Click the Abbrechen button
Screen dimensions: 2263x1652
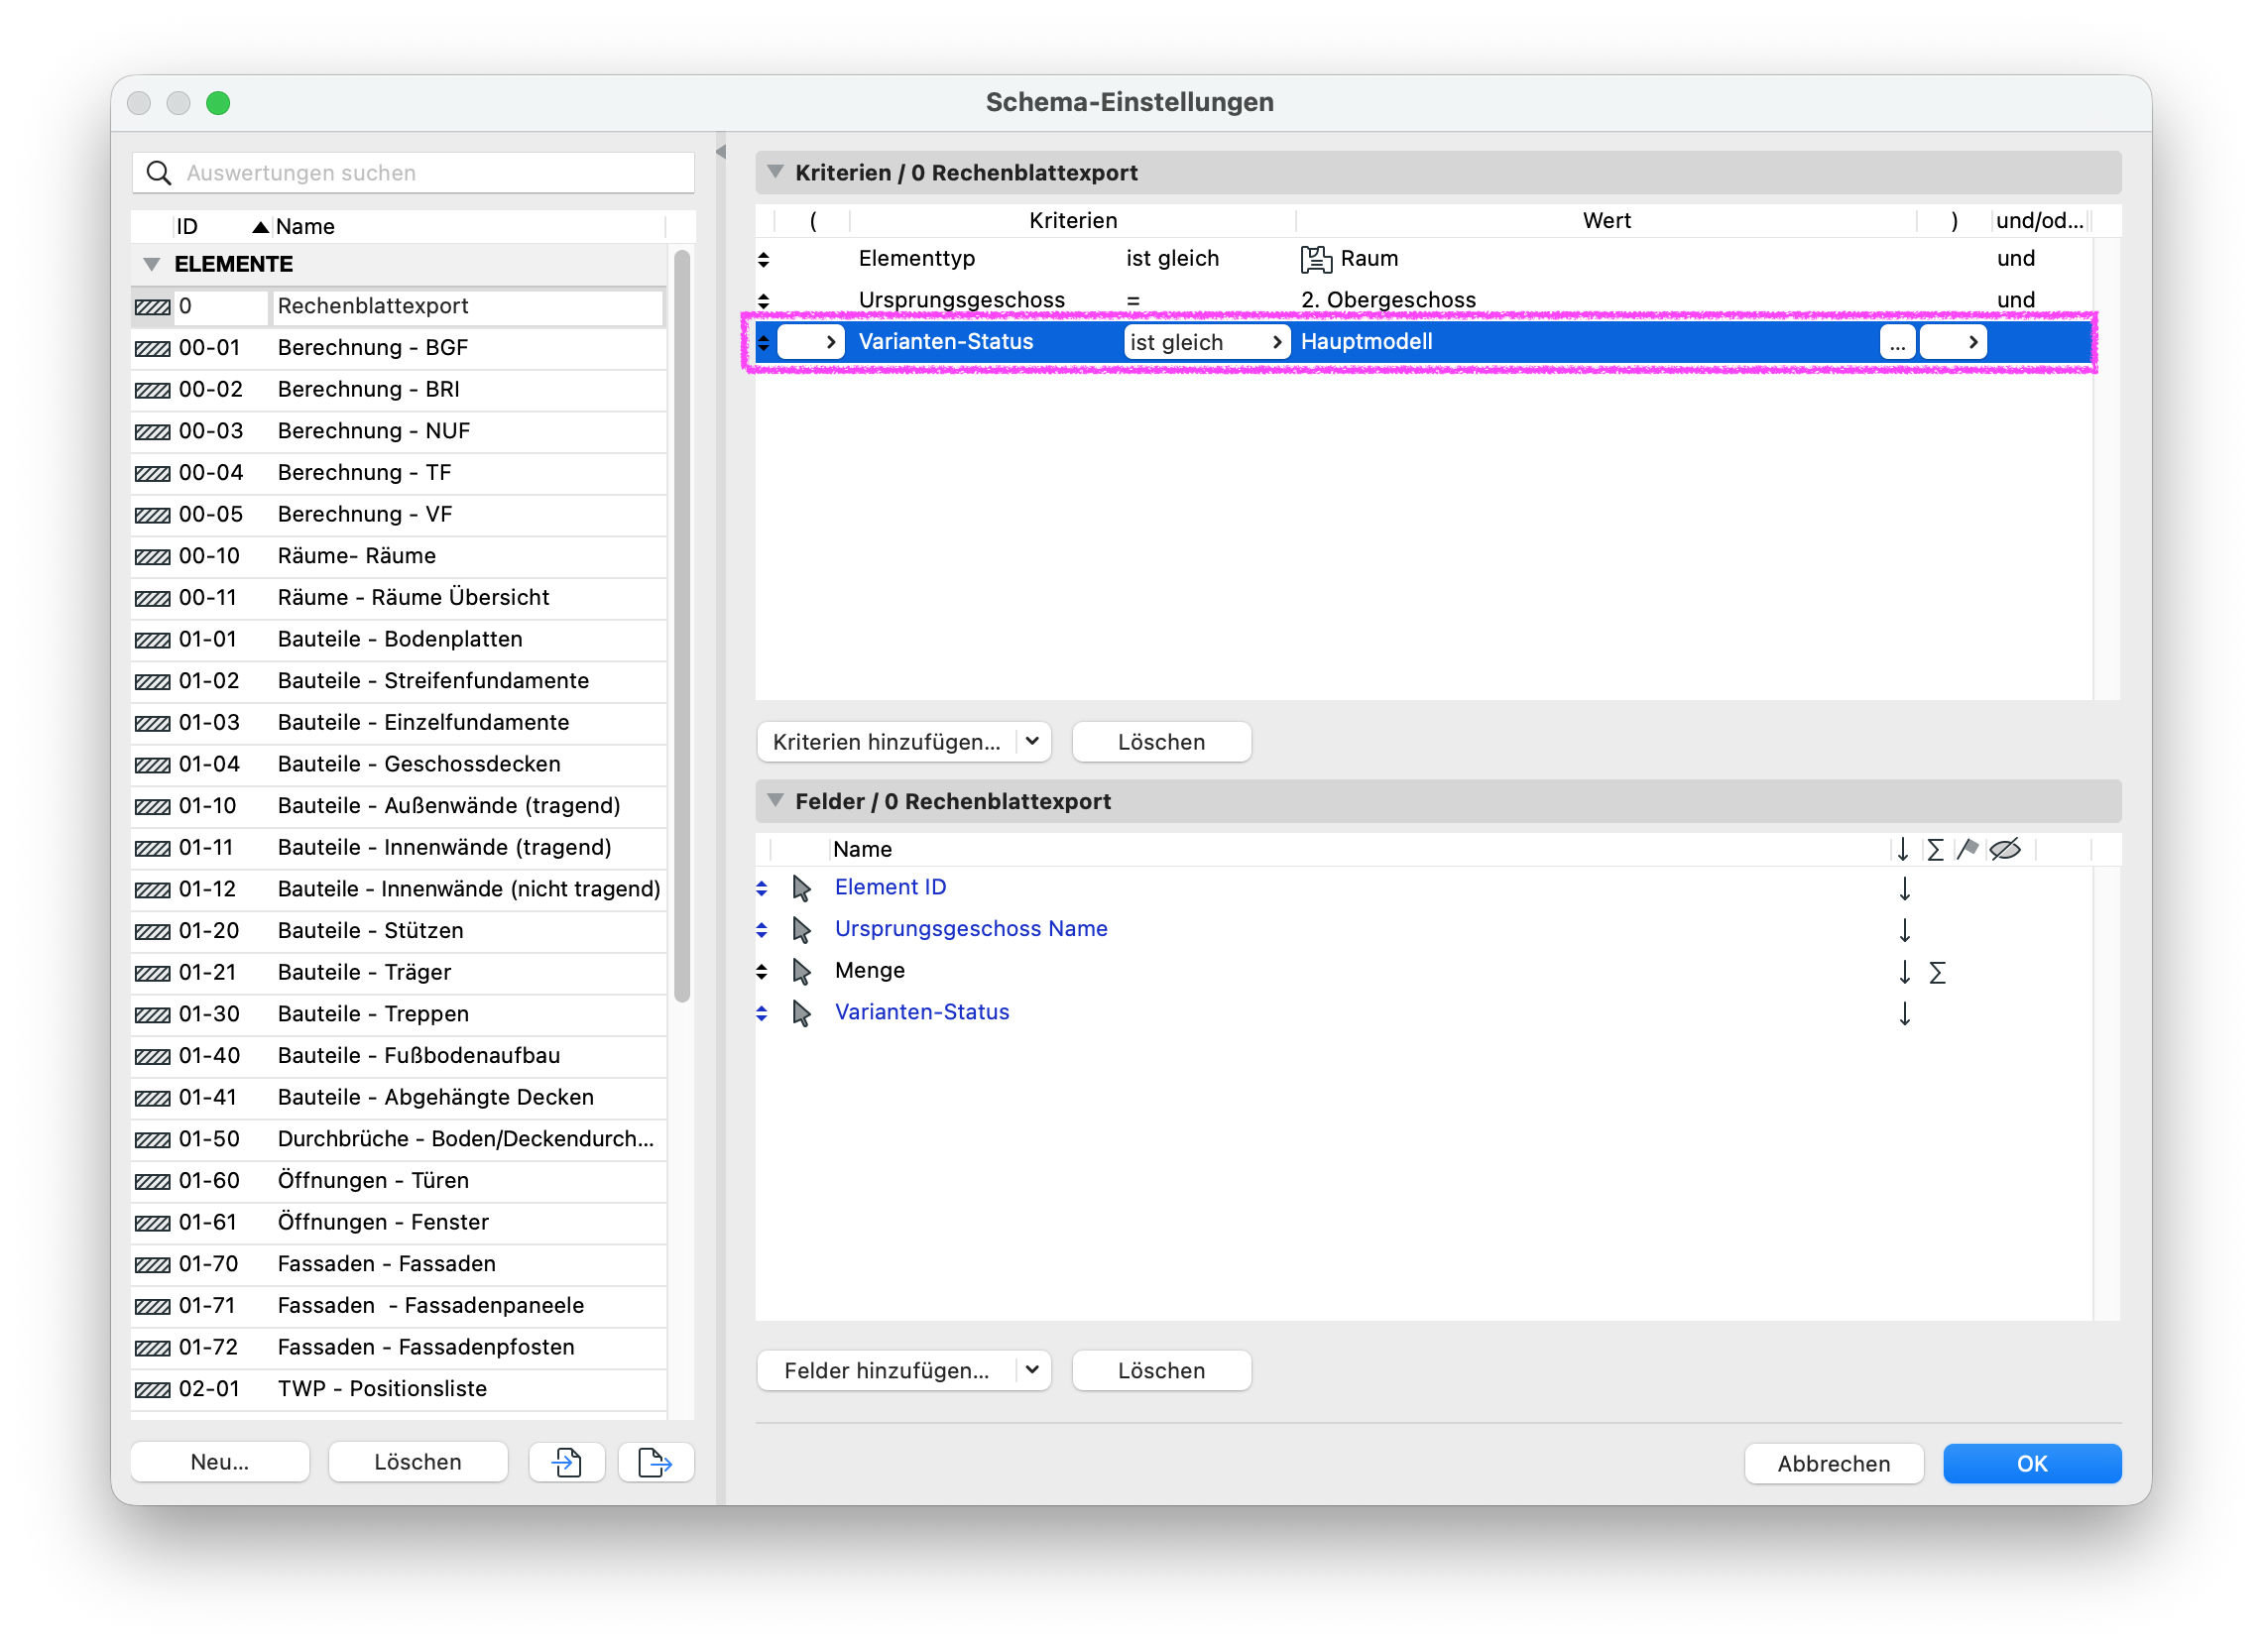coord(1833,1464)
